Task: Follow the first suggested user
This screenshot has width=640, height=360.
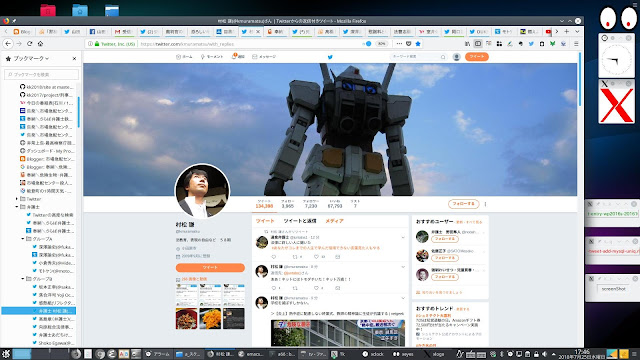Action: click(444, 239)
